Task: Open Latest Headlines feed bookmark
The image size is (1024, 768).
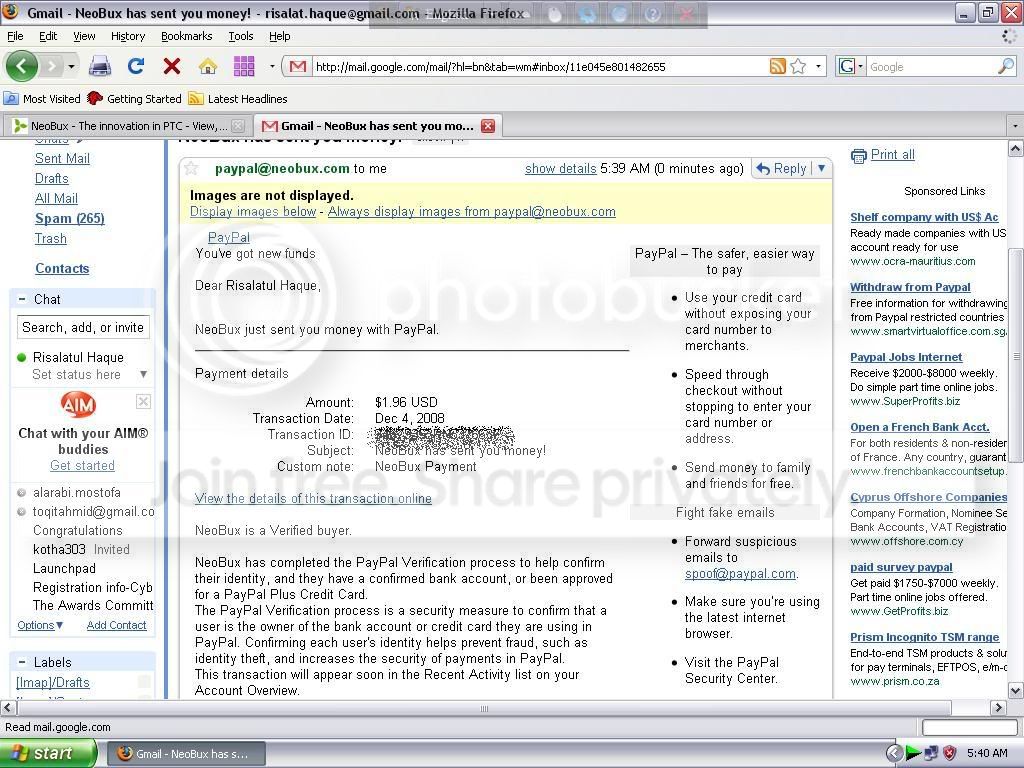Action: point(238,99)
